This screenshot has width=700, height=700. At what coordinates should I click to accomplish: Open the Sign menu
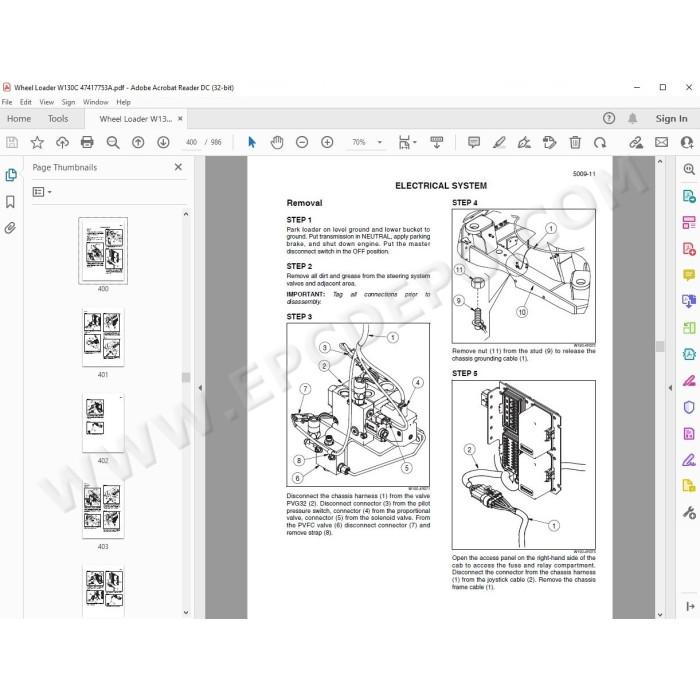[x=68, y=102]
